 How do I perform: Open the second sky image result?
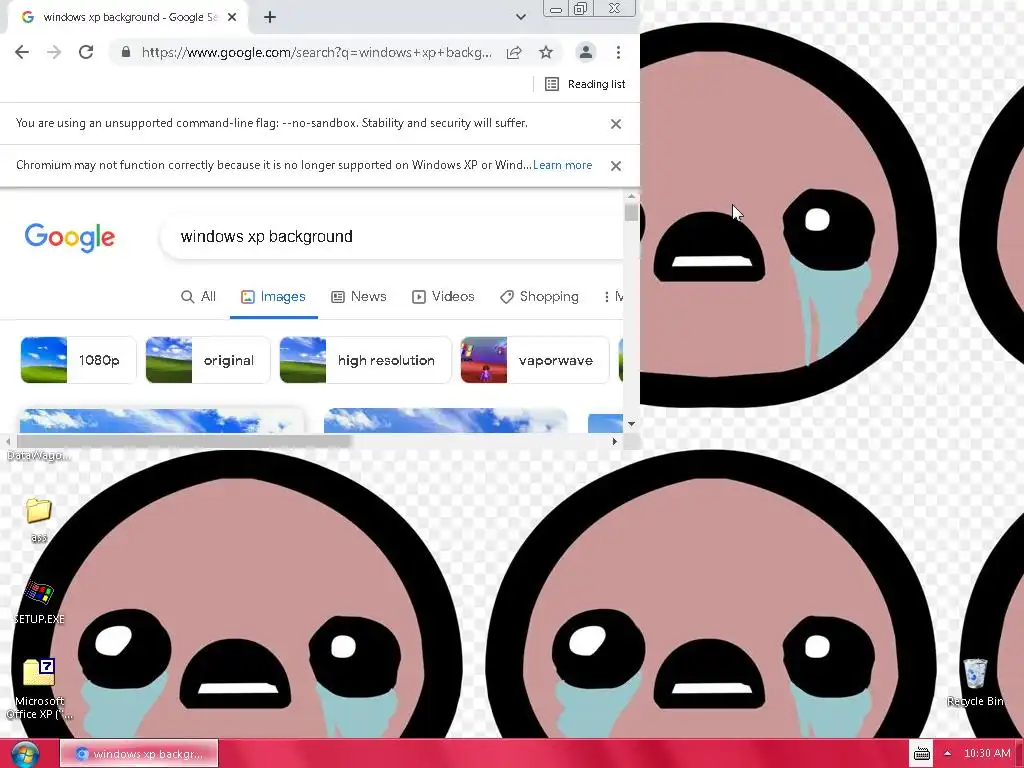[445, 421]
